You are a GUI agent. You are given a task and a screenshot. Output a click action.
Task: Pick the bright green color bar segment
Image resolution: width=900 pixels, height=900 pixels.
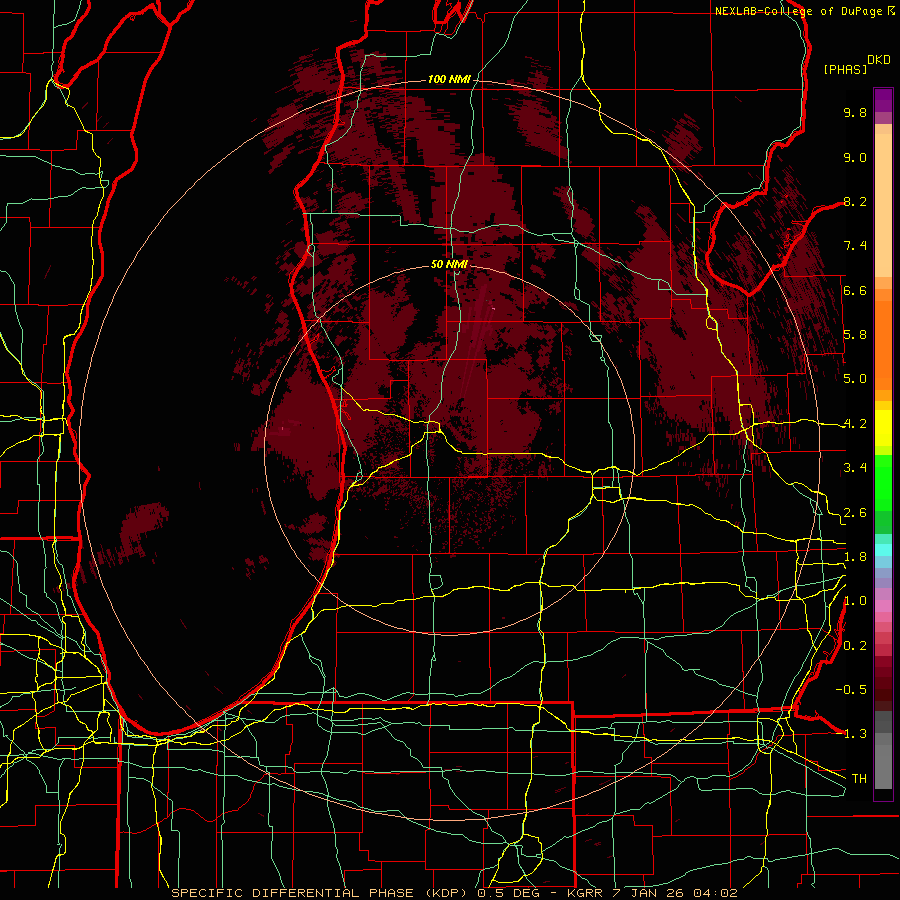(x=883, y=484)
